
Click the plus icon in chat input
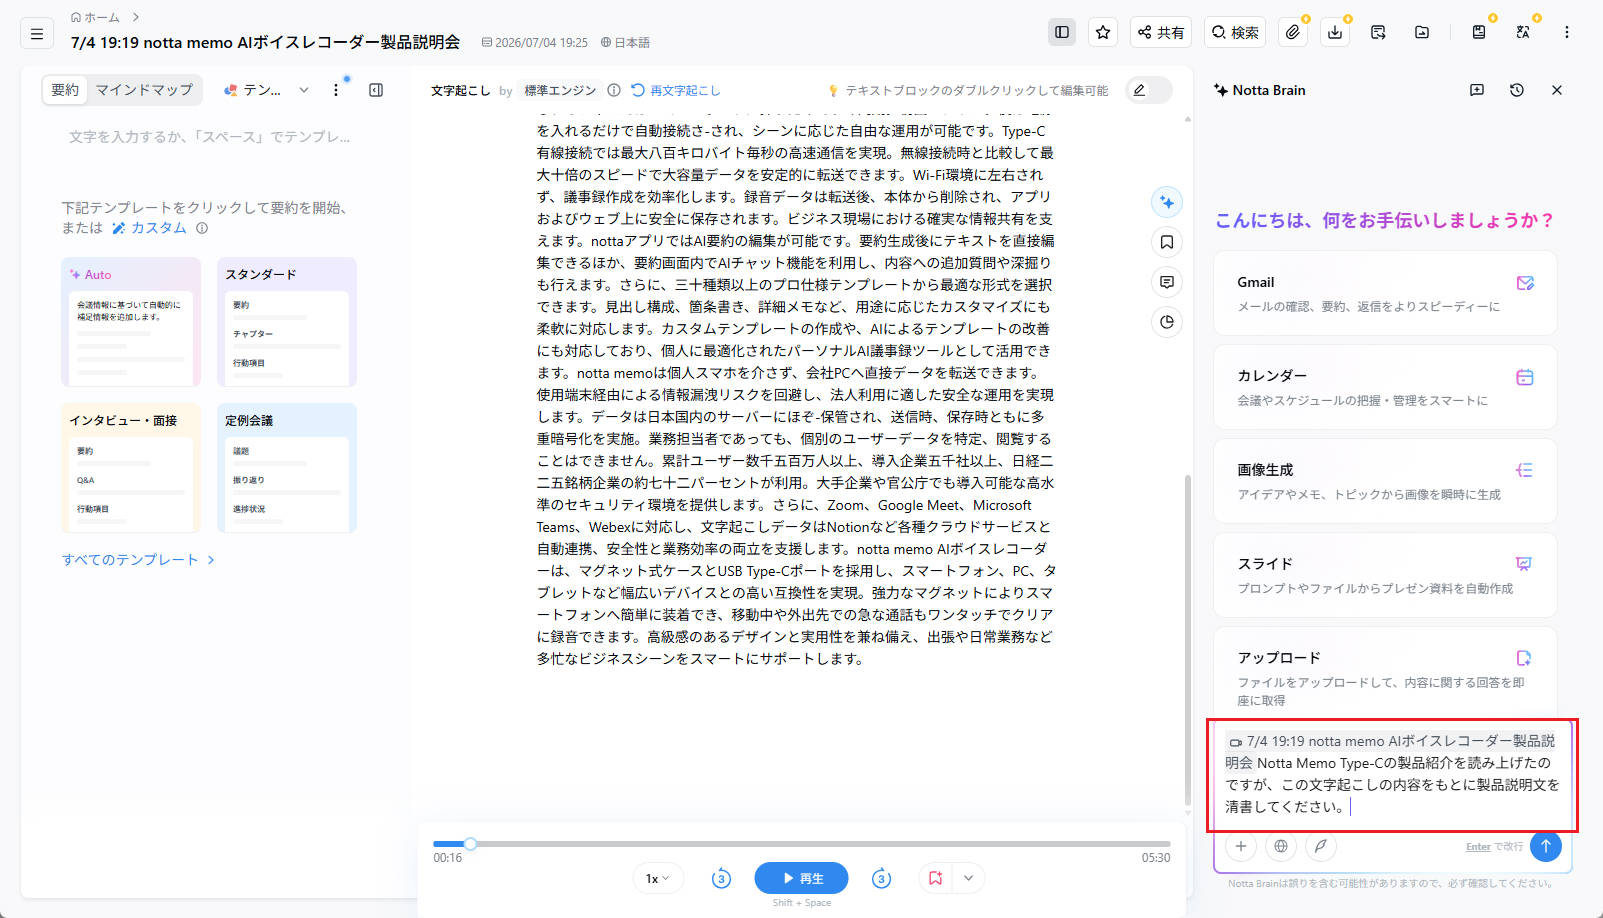[x=1241, y=846]
